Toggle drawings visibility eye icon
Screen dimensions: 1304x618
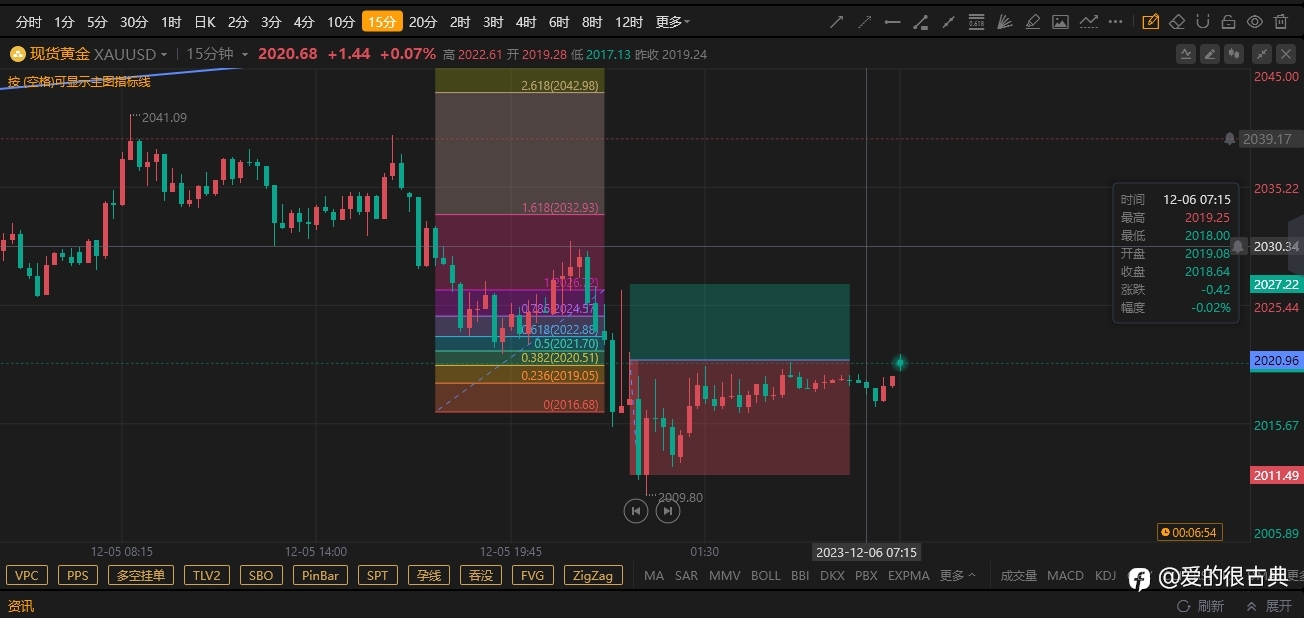(1255, 22)
